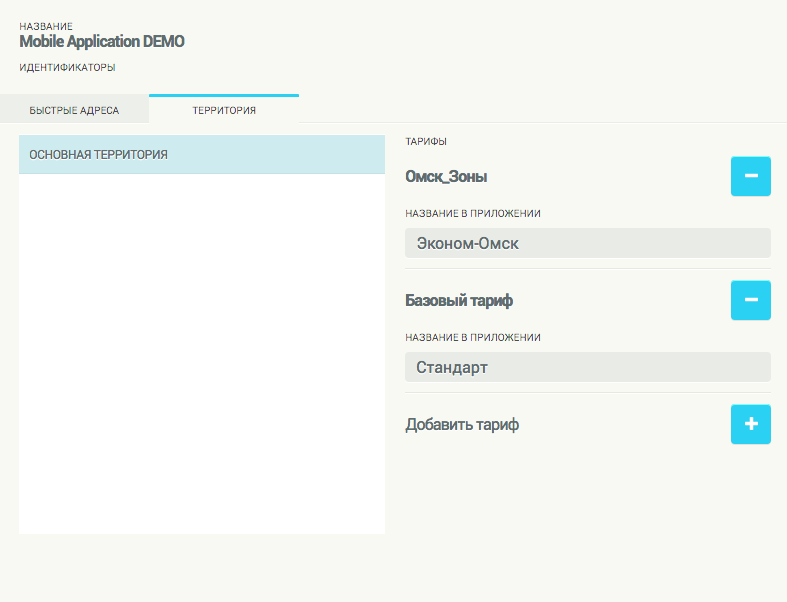Click the blue indicator above Территория tab
The width and height of the screenshot is (787, 602).
pos(224,96)
